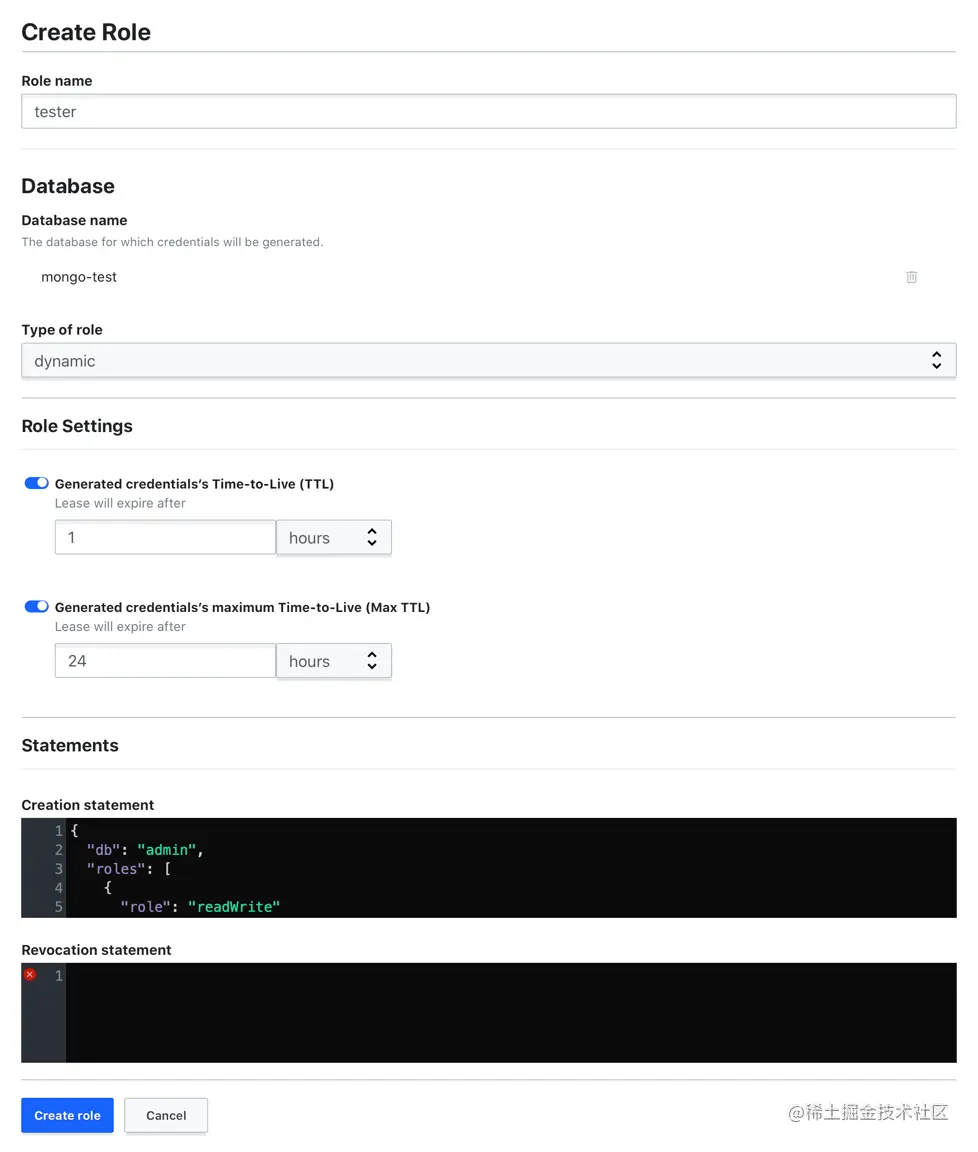Click the Generated credentials's Time-to-Live (TTL) label

tap(194, 484)
